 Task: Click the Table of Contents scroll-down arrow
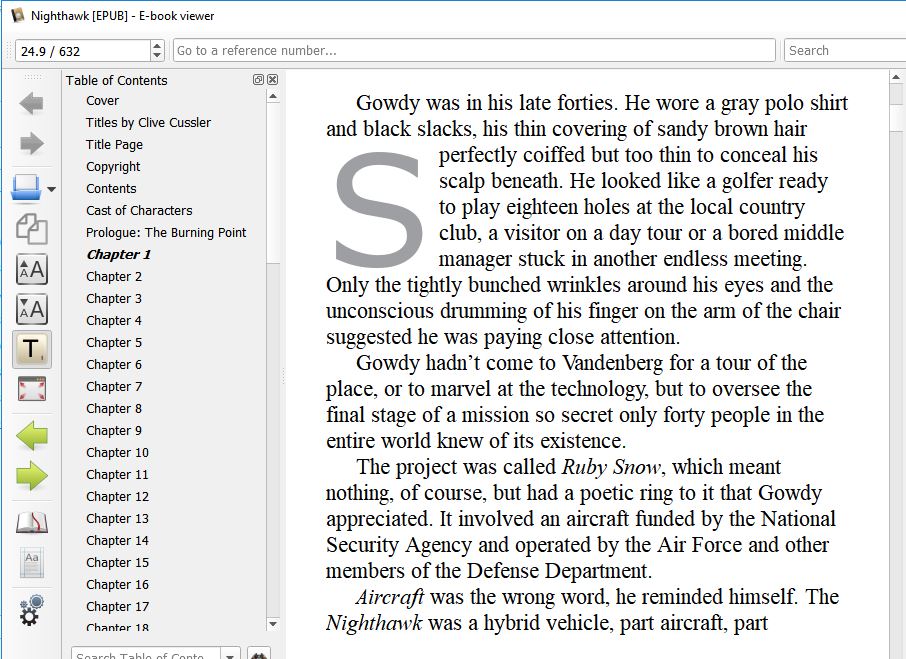tap(273, 624)
